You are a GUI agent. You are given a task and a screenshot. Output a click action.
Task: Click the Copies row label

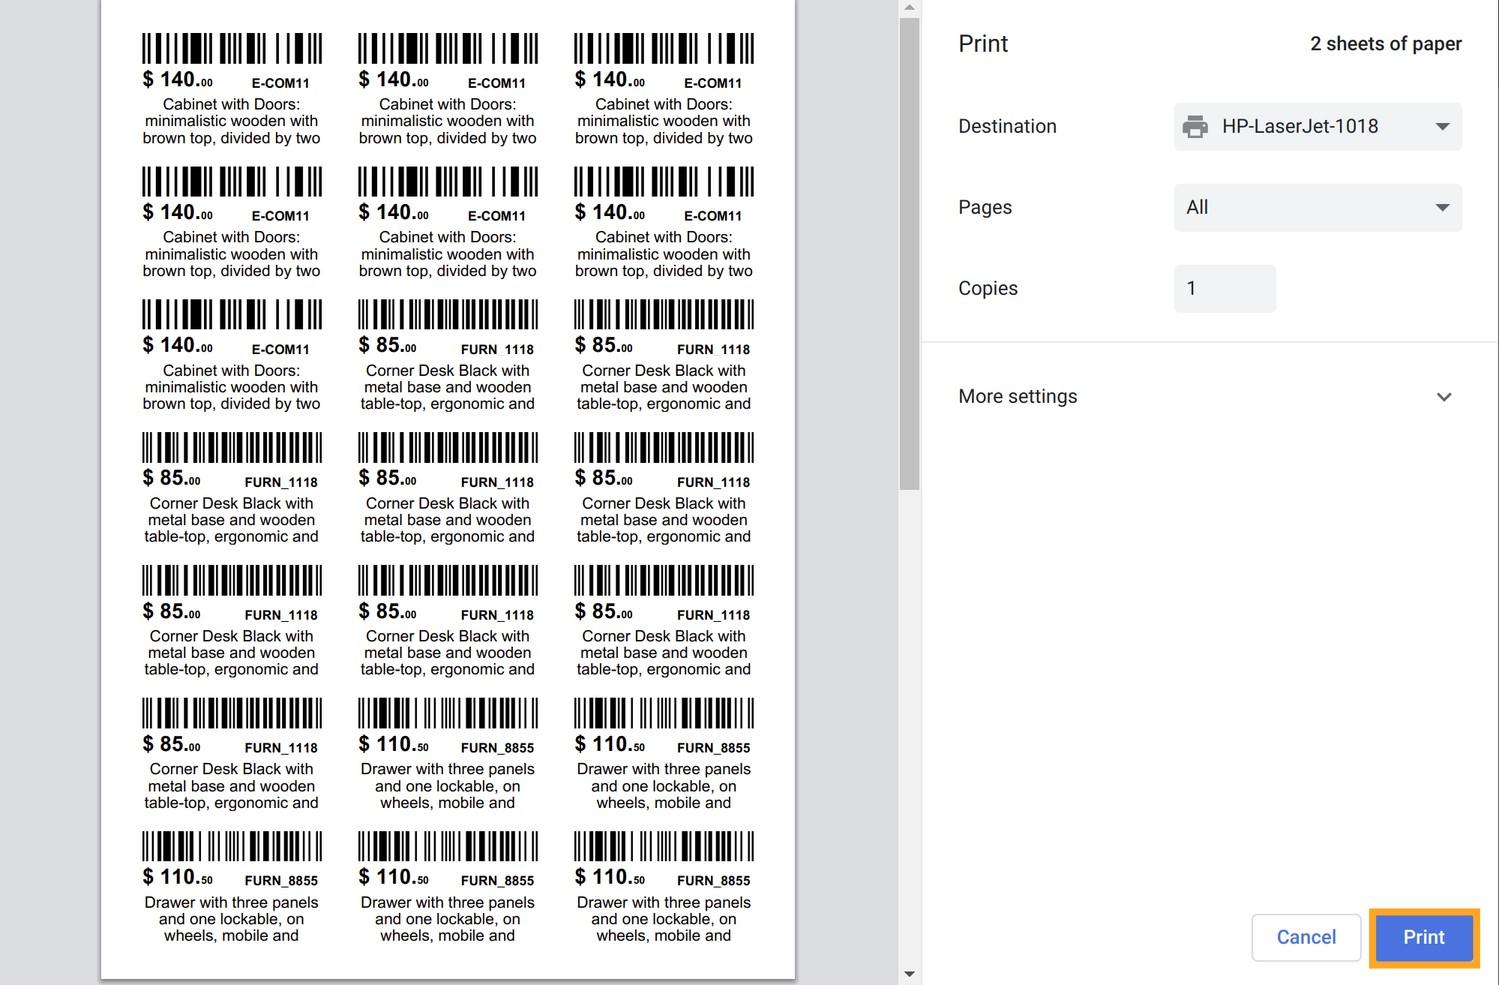[987, 288]
